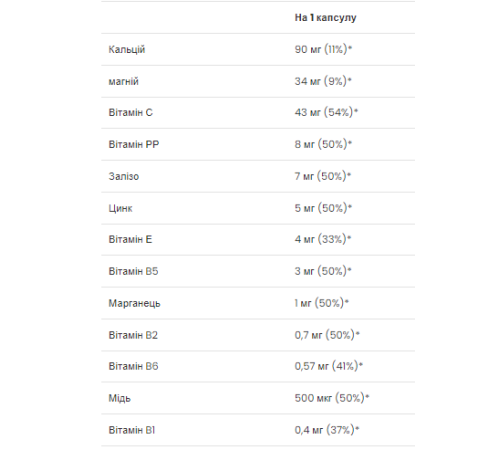Screen dimensions: 500x450
Task: Click the Вітамін Е label
Action: click(130, 239)
